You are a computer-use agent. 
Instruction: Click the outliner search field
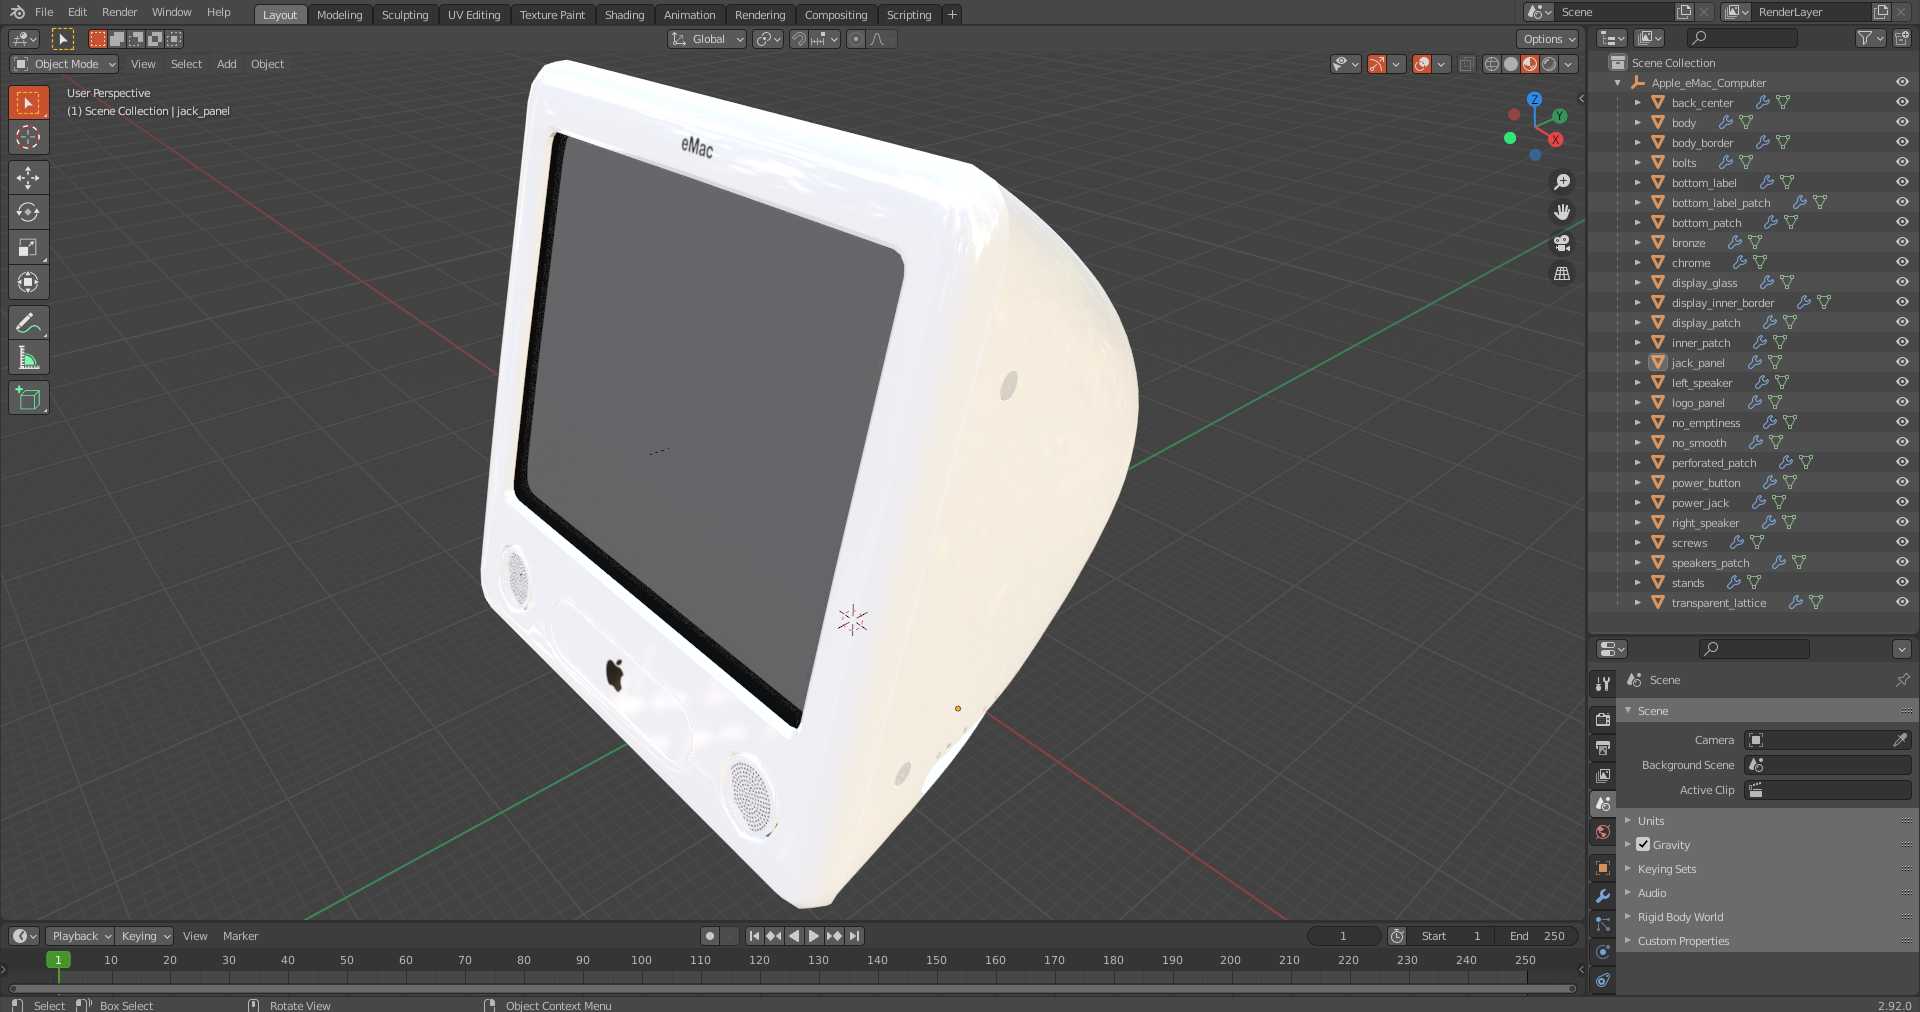(x=1742, y=38)
